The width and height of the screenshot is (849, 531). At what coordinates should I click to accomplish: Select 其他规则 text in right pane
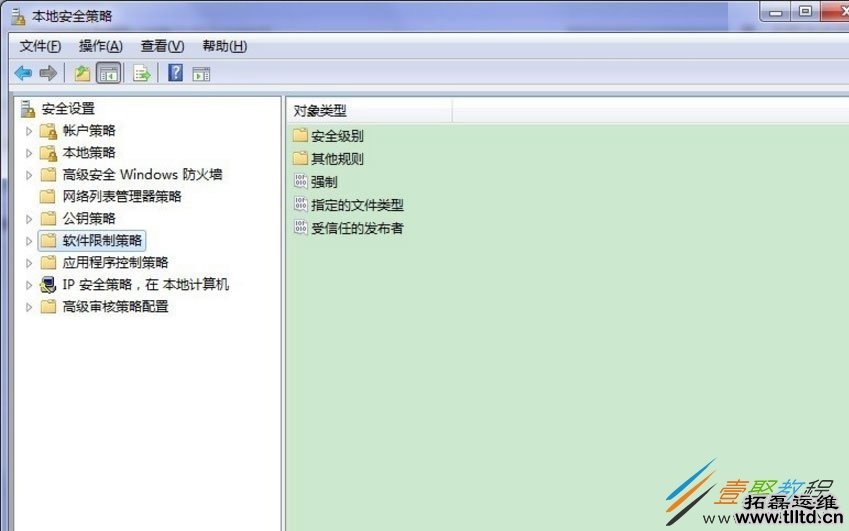click(x=337, y=159)
